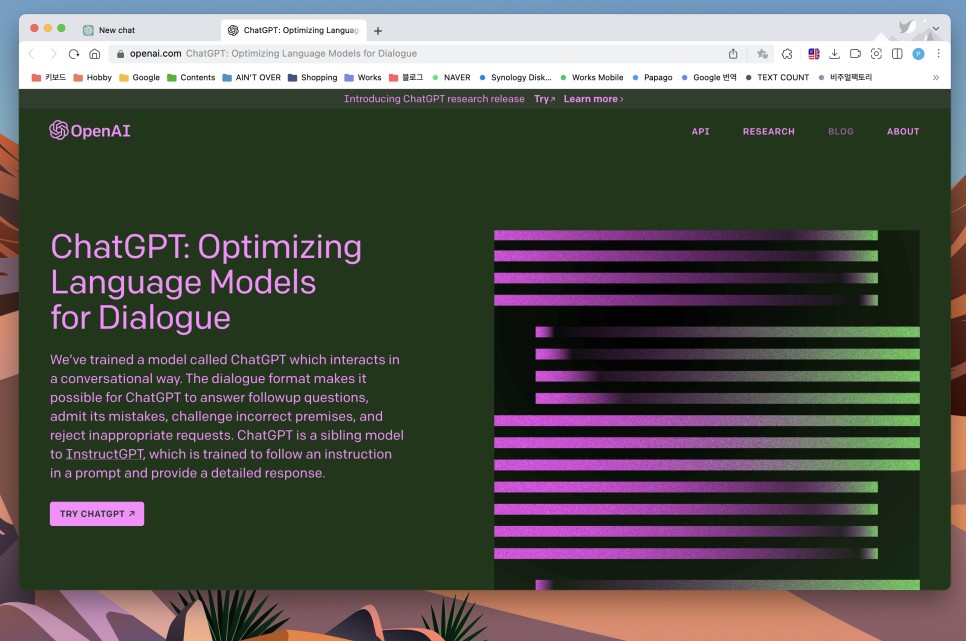Toggle the side panel split-view icon
Viewport: 966px width, 641px height.
[897, 54]
